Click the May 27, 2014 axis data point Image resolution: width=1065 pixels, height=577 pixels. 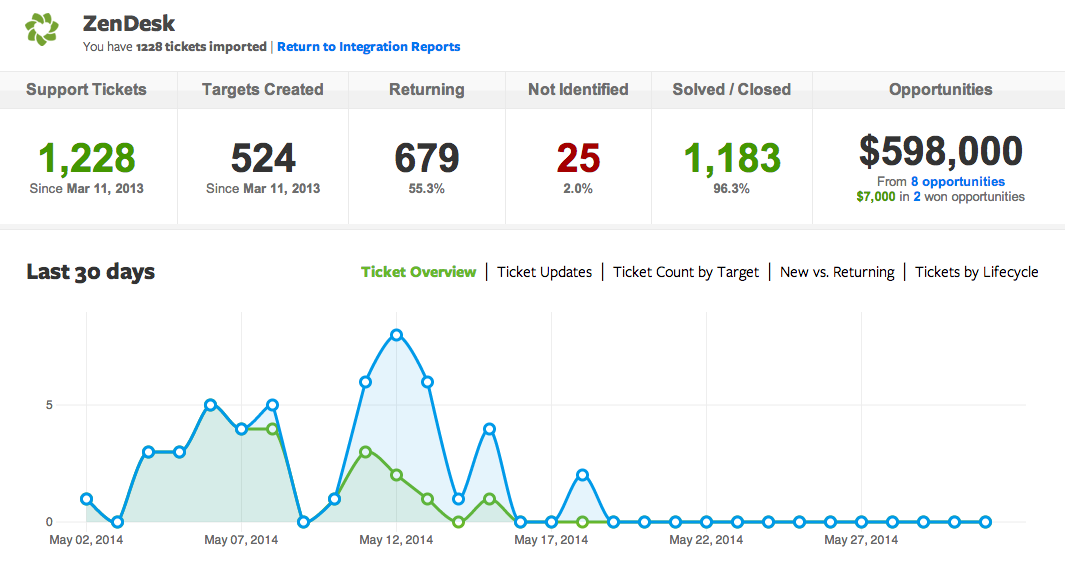[x=861, y=522]
